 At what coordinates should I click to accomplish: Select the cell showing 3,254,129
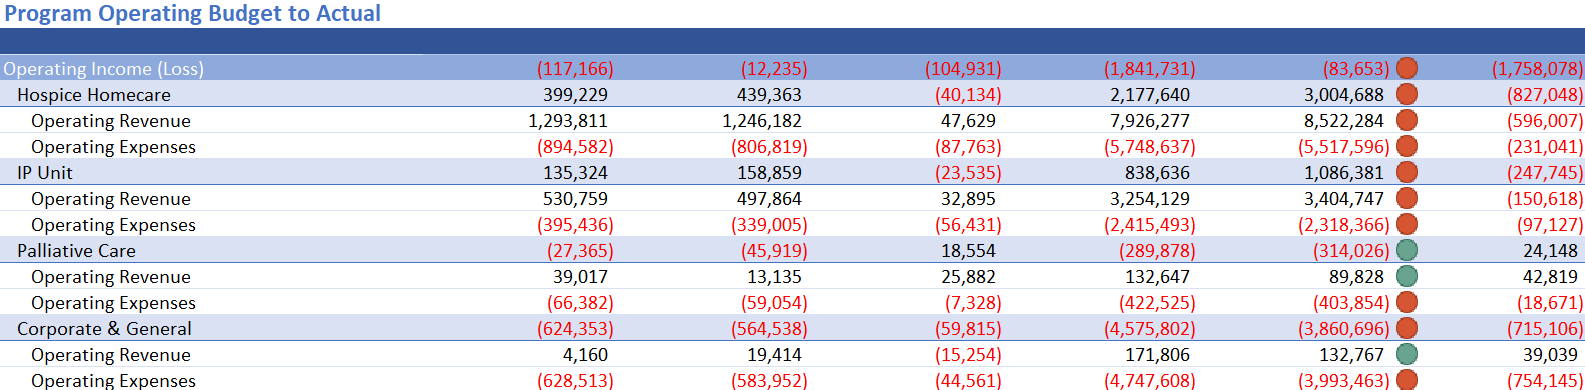point(1150,199)
